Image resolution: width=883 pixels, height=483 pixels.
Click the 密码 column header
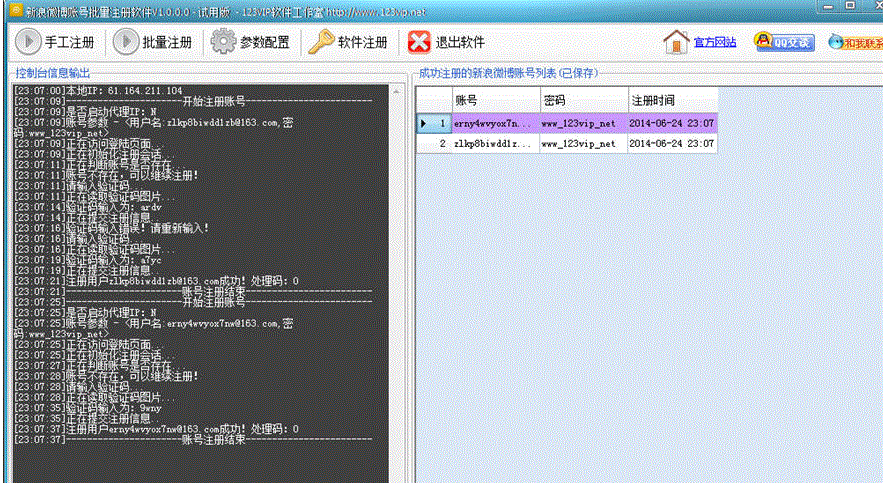coord(584,100)
